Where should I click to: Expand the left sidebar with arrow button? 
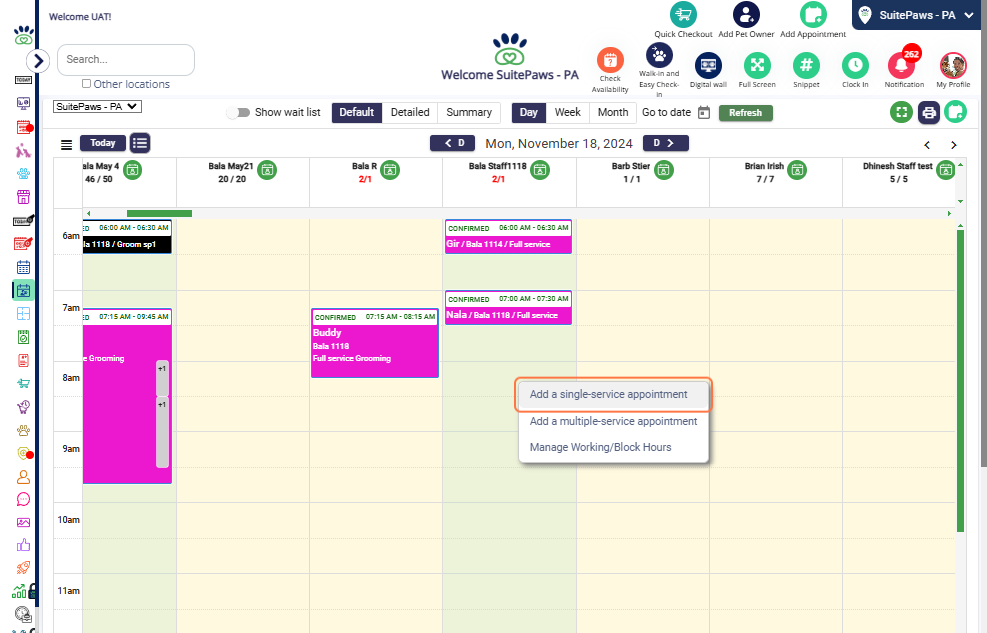38,60
